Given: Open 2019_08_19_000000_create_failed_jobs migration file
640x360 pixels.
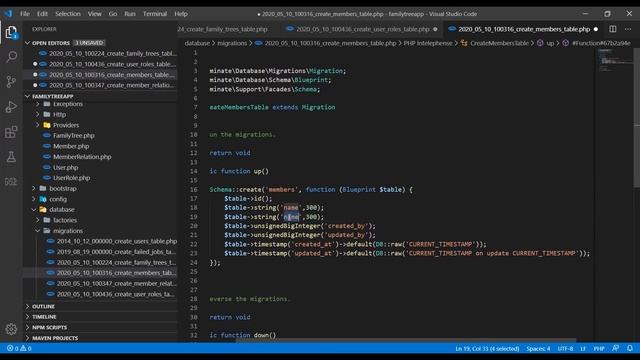Looking at the screenshot, I should coord(116,252).
